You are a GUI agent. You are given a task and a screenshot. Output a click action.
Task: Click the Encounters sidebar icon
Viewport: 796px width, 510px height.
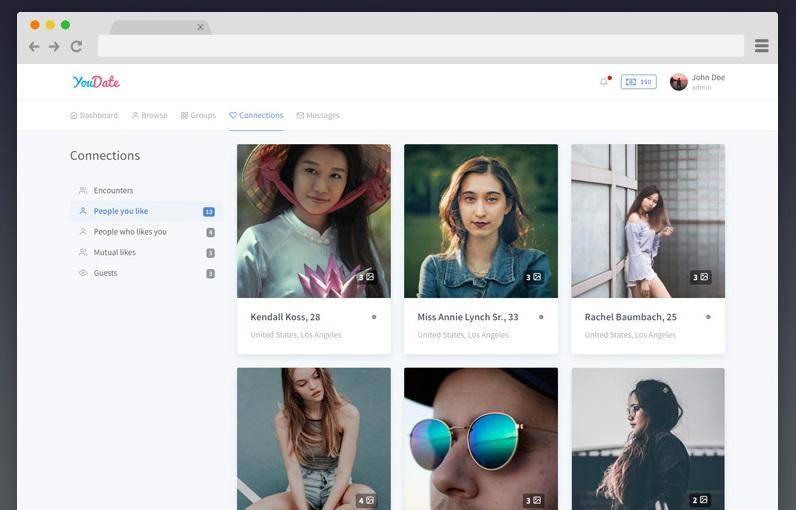(x=83, y=190)
